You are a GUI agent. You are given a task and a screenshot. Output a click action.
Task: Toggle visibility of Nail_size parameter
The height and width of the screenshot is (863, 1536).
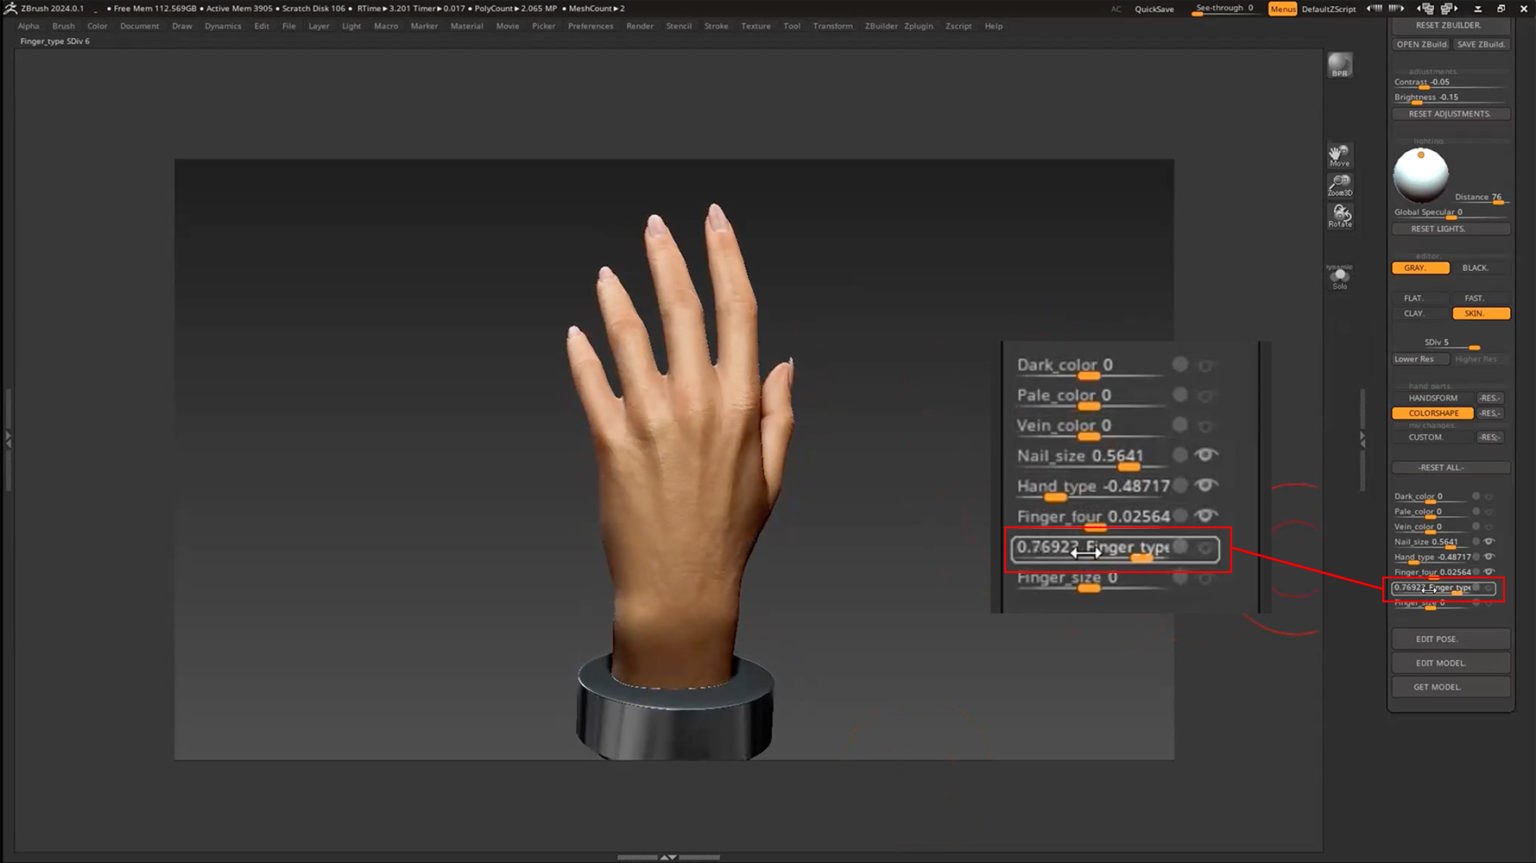pyautogui.click(x=1205, y=454)
